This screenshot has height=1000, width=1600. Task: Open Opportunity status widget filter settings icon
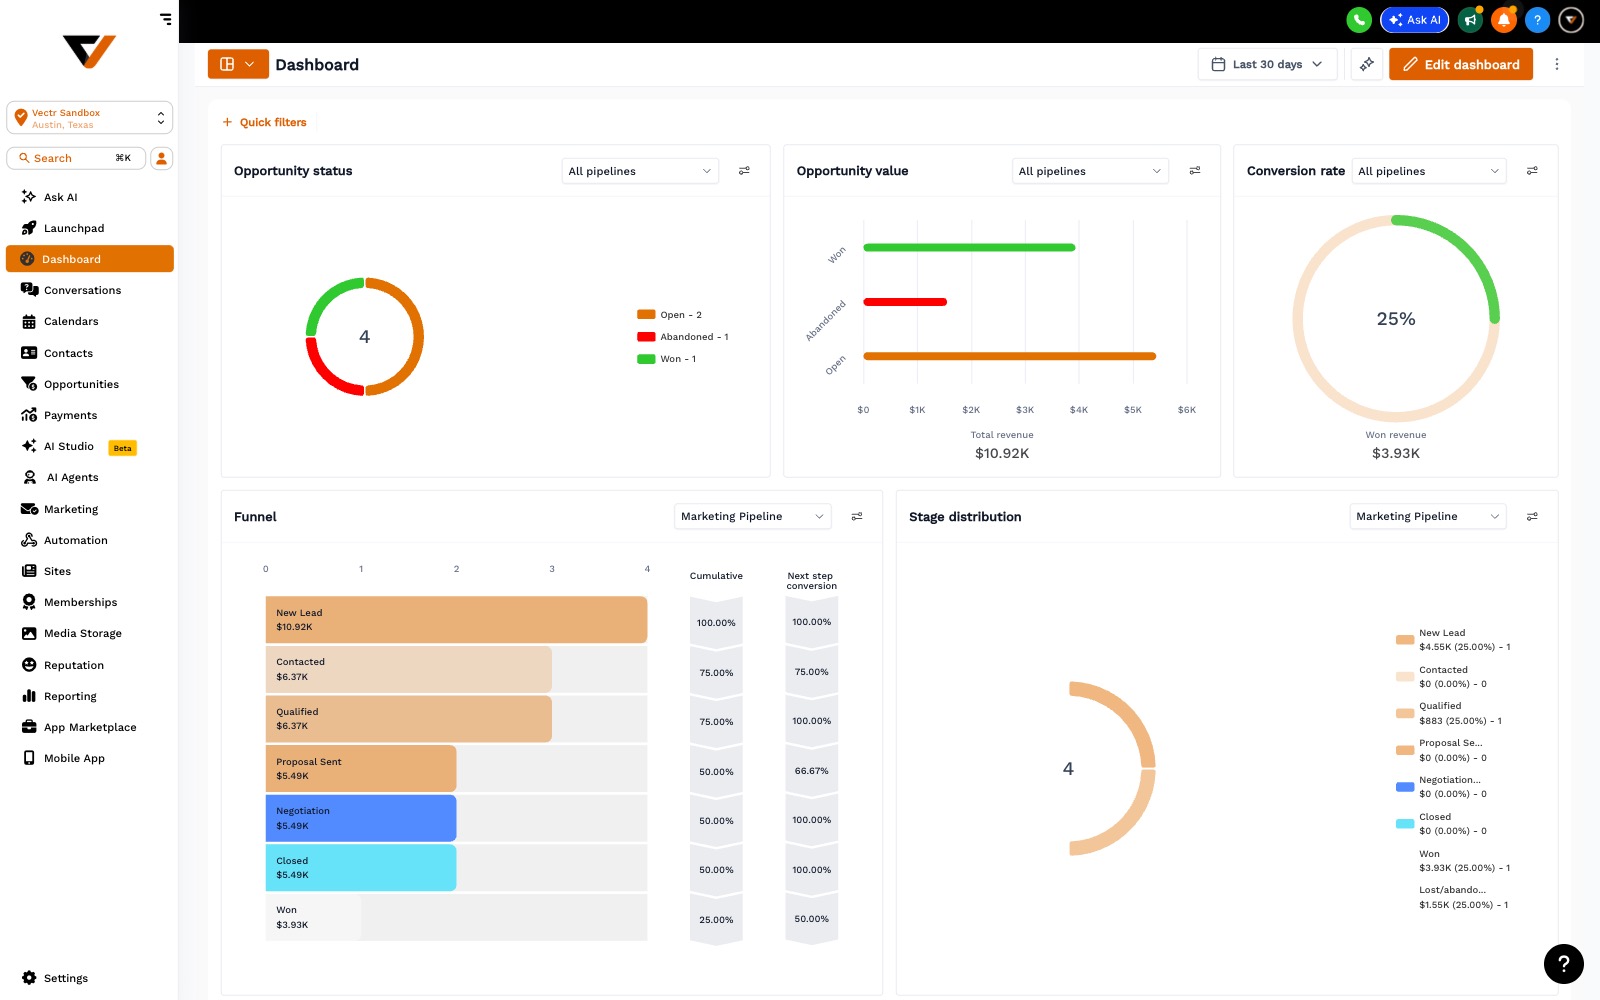[x=744, y=171]
